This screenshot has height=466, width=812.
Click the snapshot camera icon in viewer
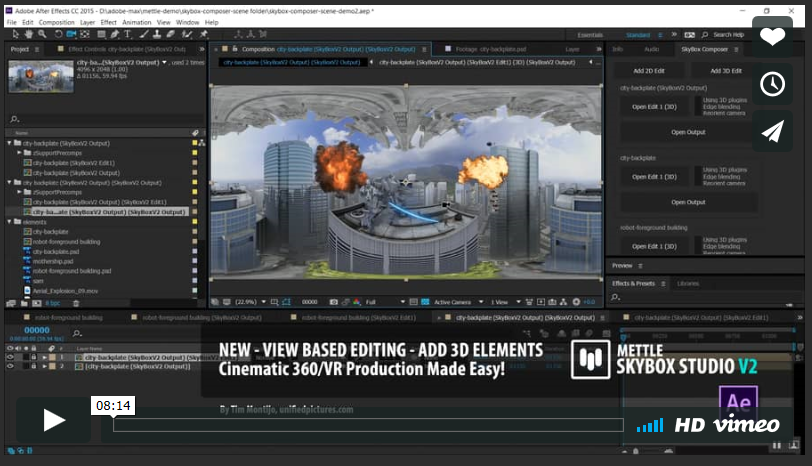click(334, 302)
